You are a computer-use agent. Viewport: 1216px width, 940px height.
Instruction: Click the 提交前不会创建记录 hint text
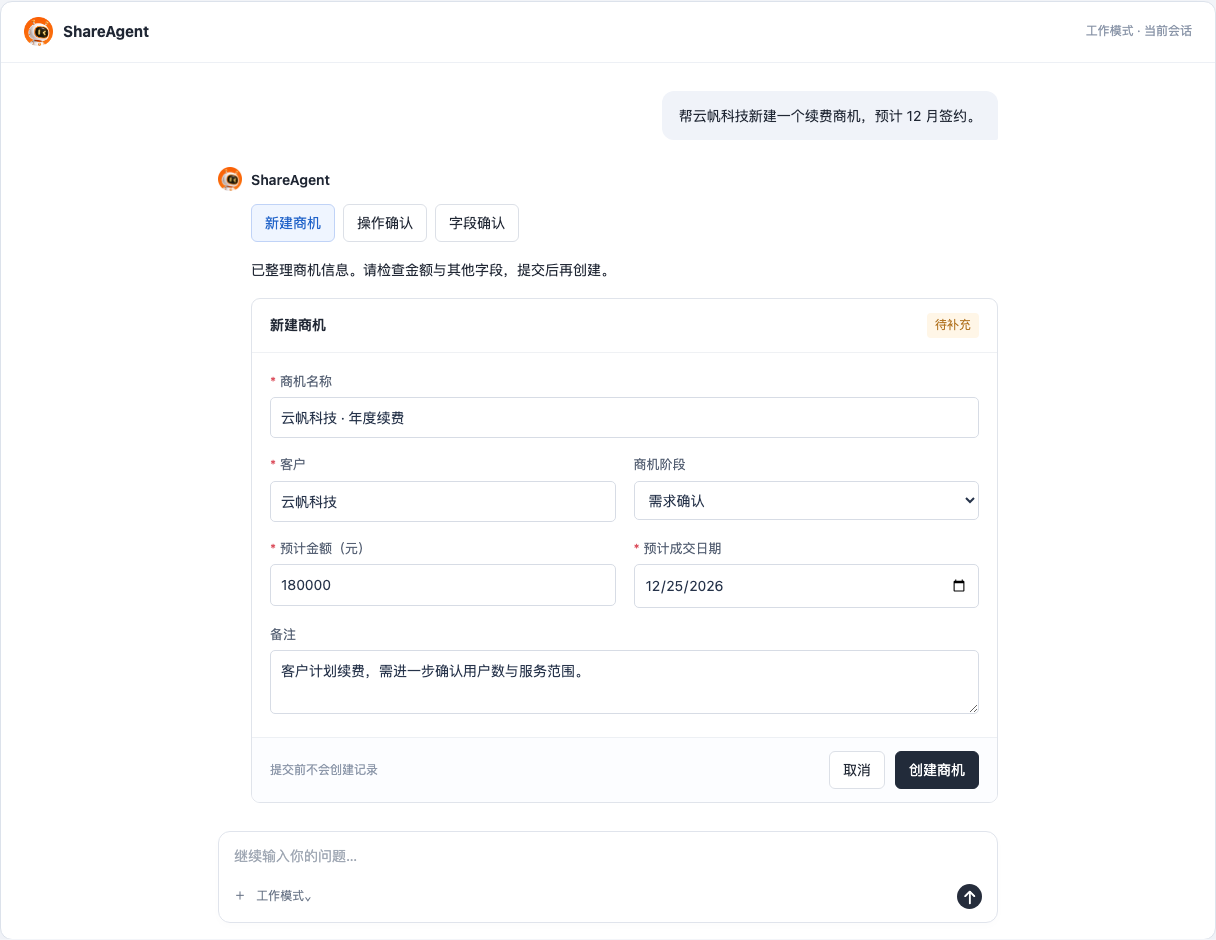(x=324, y=770)
